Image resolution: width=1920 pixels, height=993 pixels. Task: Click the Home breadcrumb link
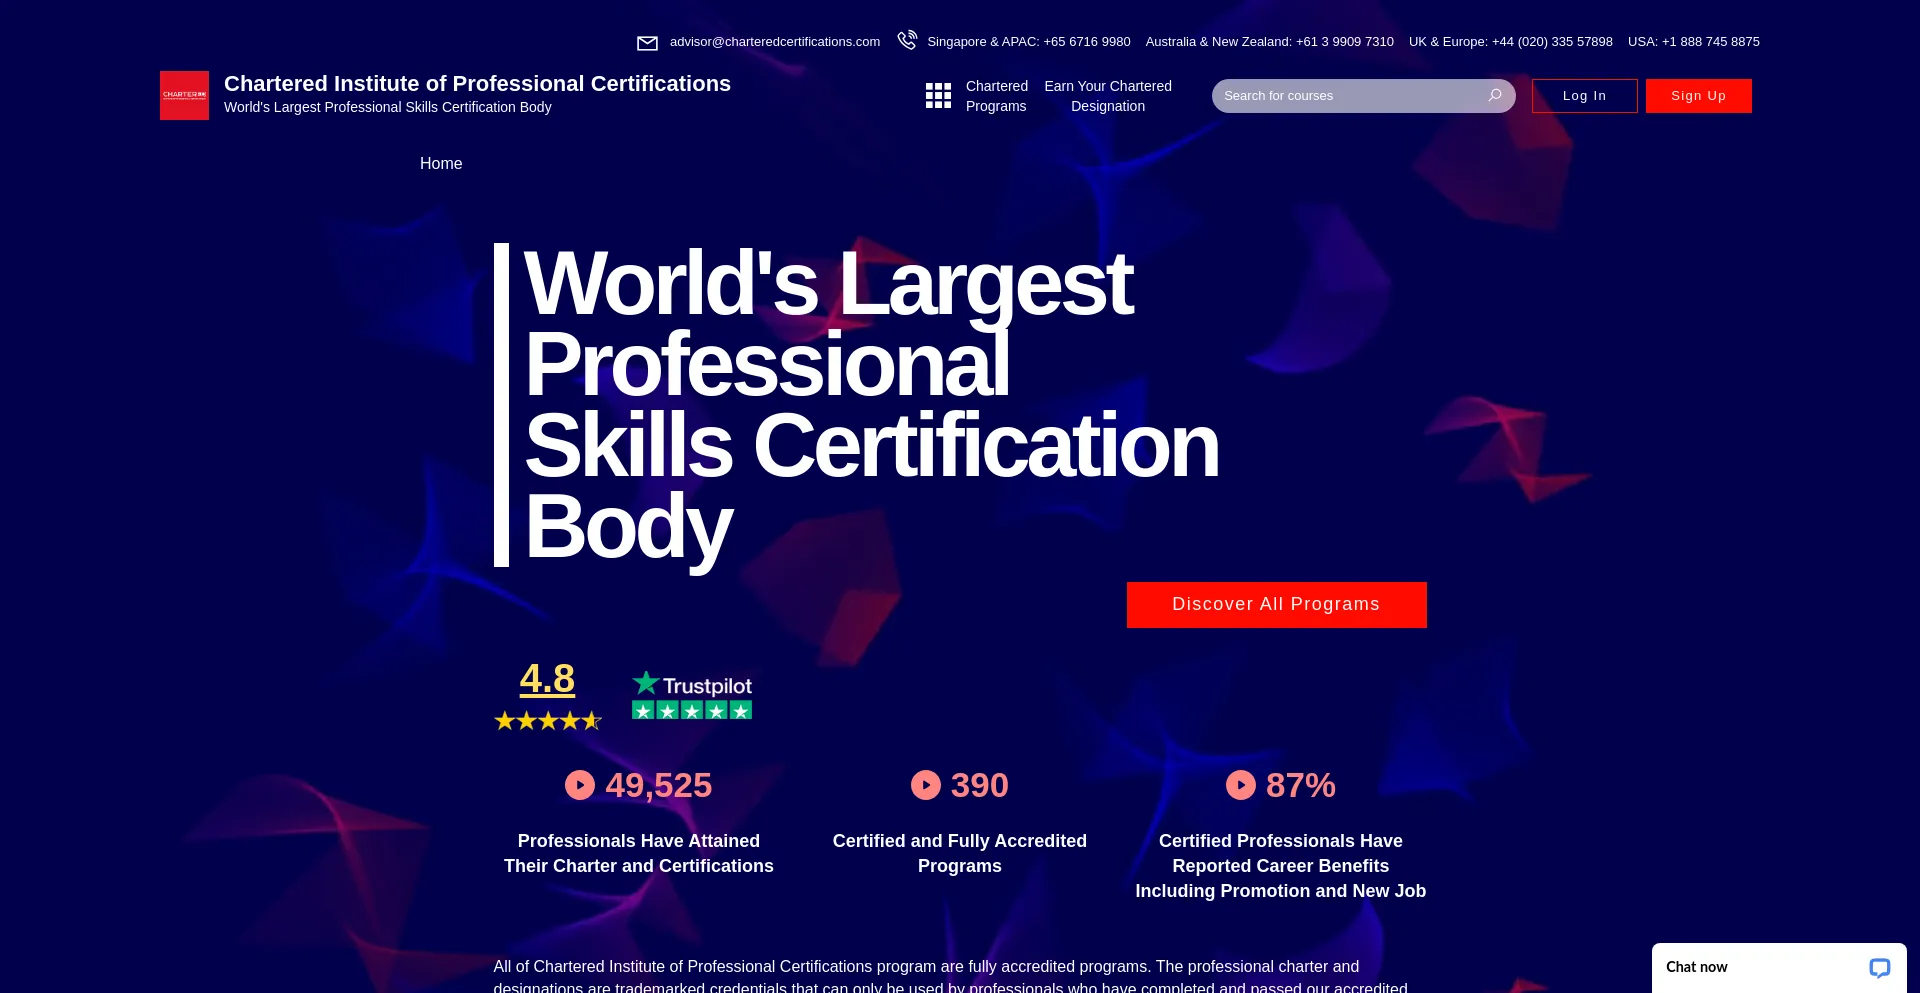(441, 163)
